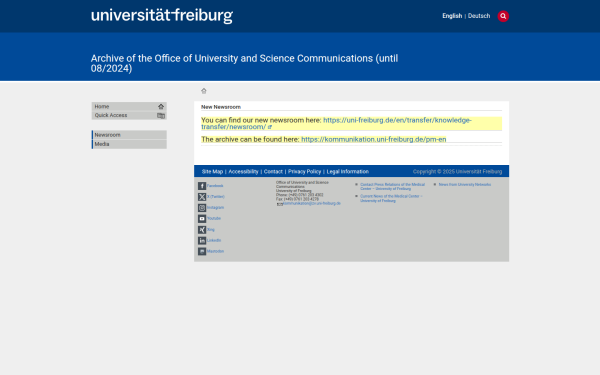Switch language to Deutsch
The width and height of the screenshot is (600, 375).
479,16
